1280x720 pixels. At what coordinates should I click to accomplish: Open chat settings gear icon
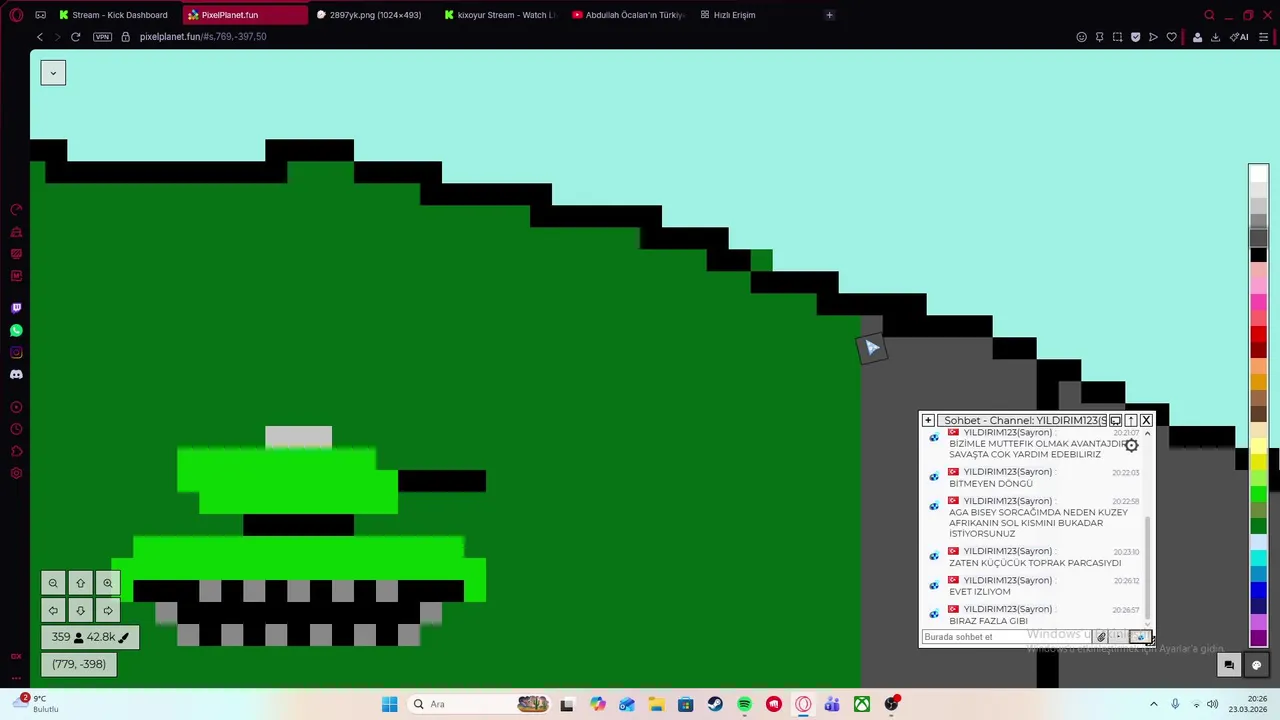coord(1131,445)
